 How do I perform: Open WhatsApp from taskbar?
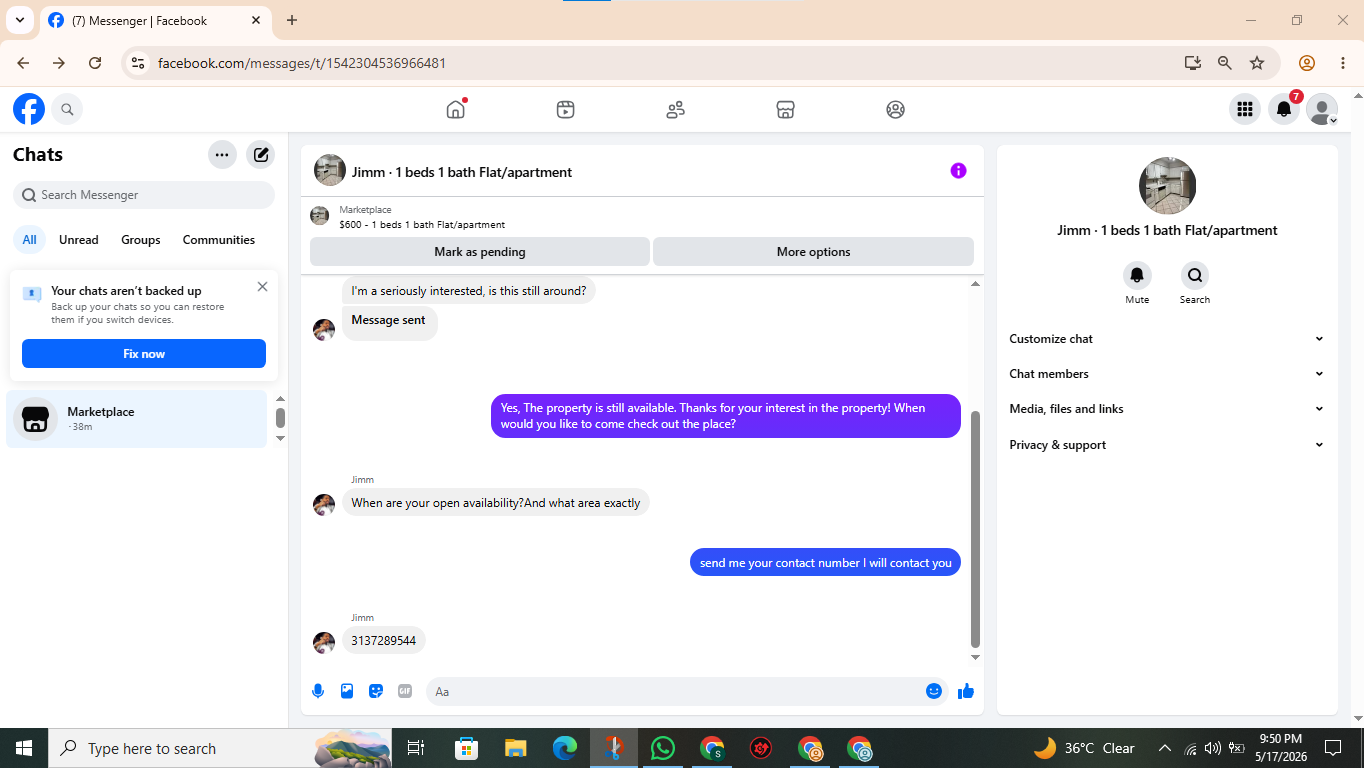[x=663, y=748]
